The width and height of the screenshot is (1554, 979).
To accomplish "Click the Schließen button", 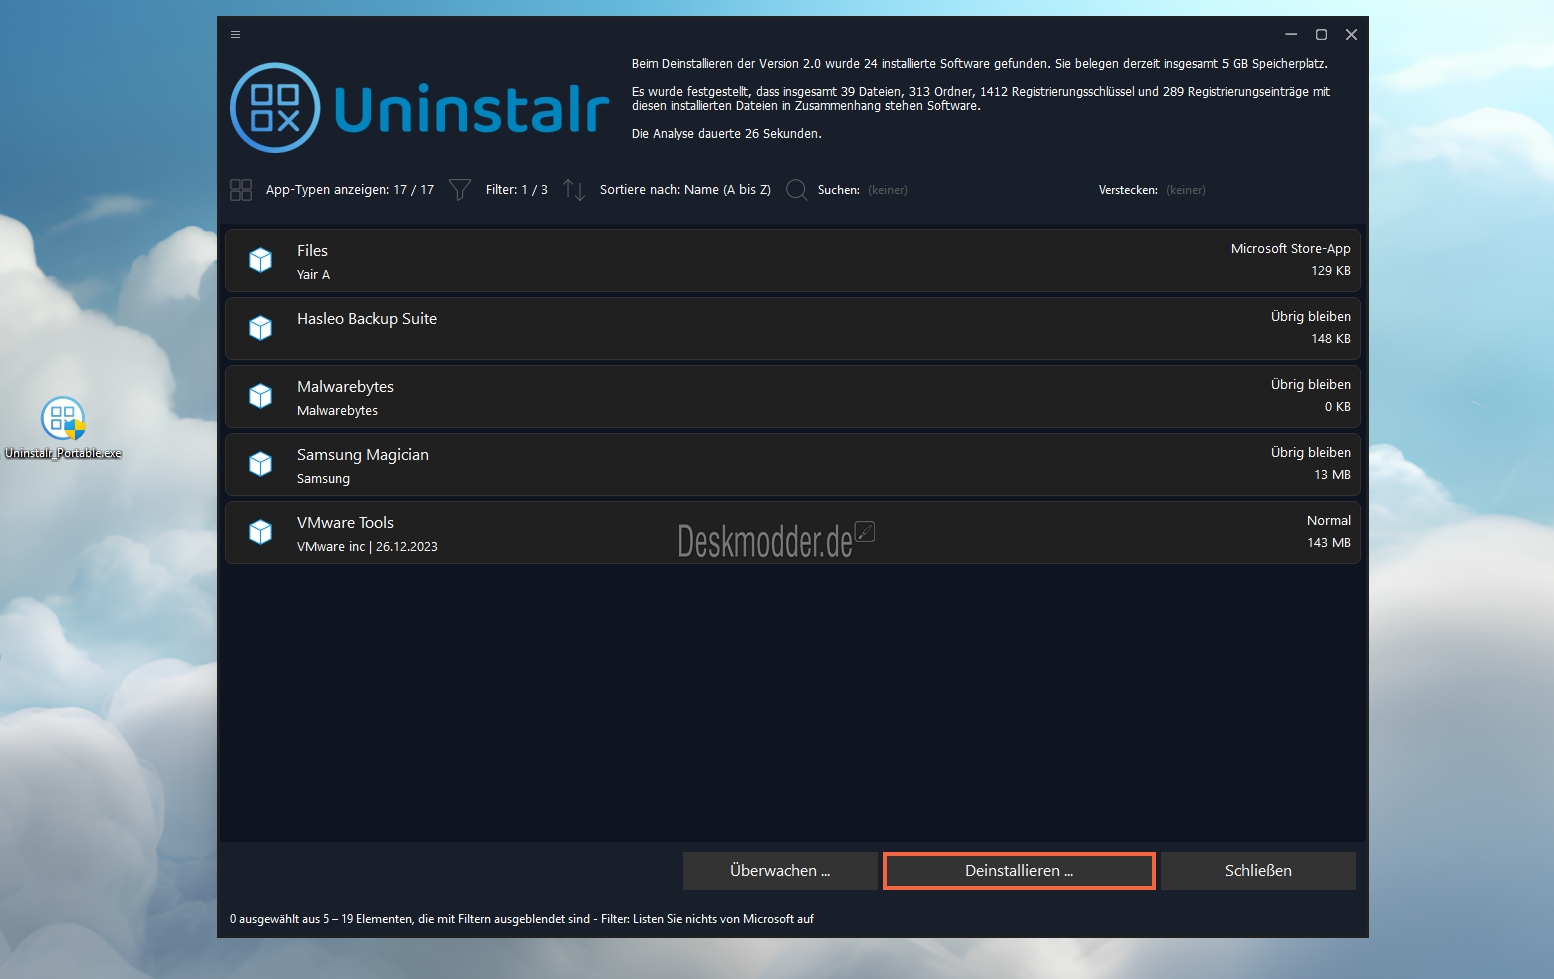I will click(1258, 871).
